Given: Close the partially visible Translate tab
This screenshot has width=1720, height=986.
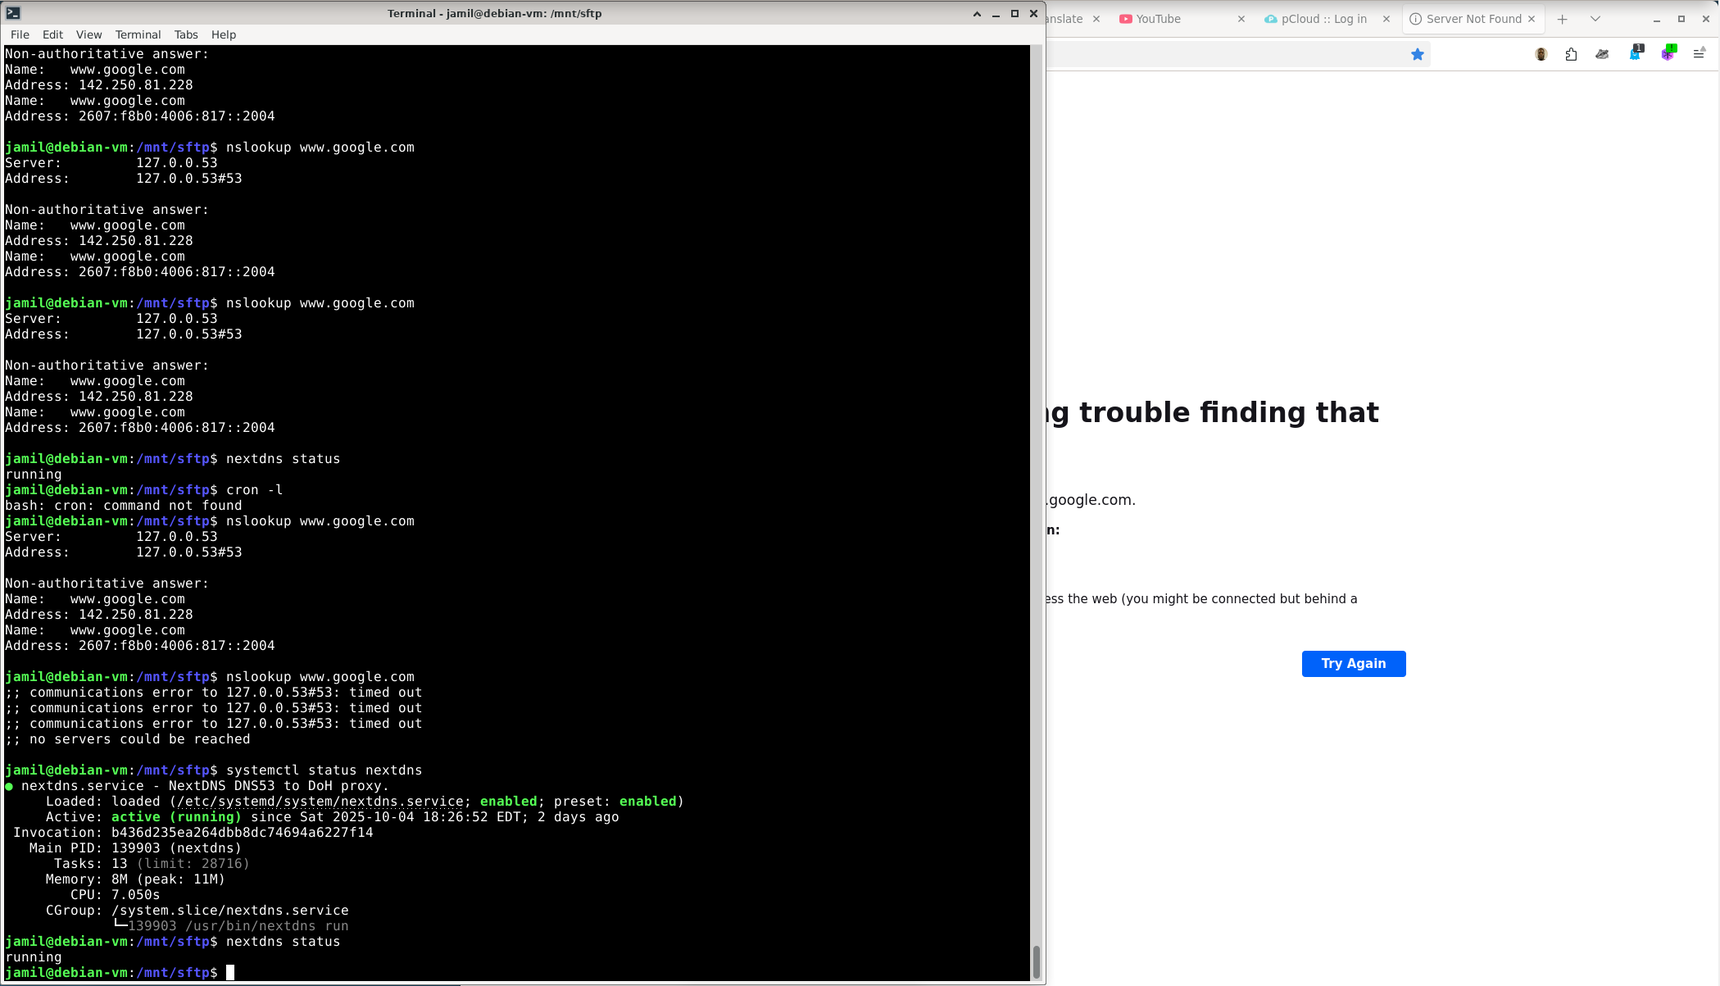Looking at the screenshot, I should (x=1096, y=19).
